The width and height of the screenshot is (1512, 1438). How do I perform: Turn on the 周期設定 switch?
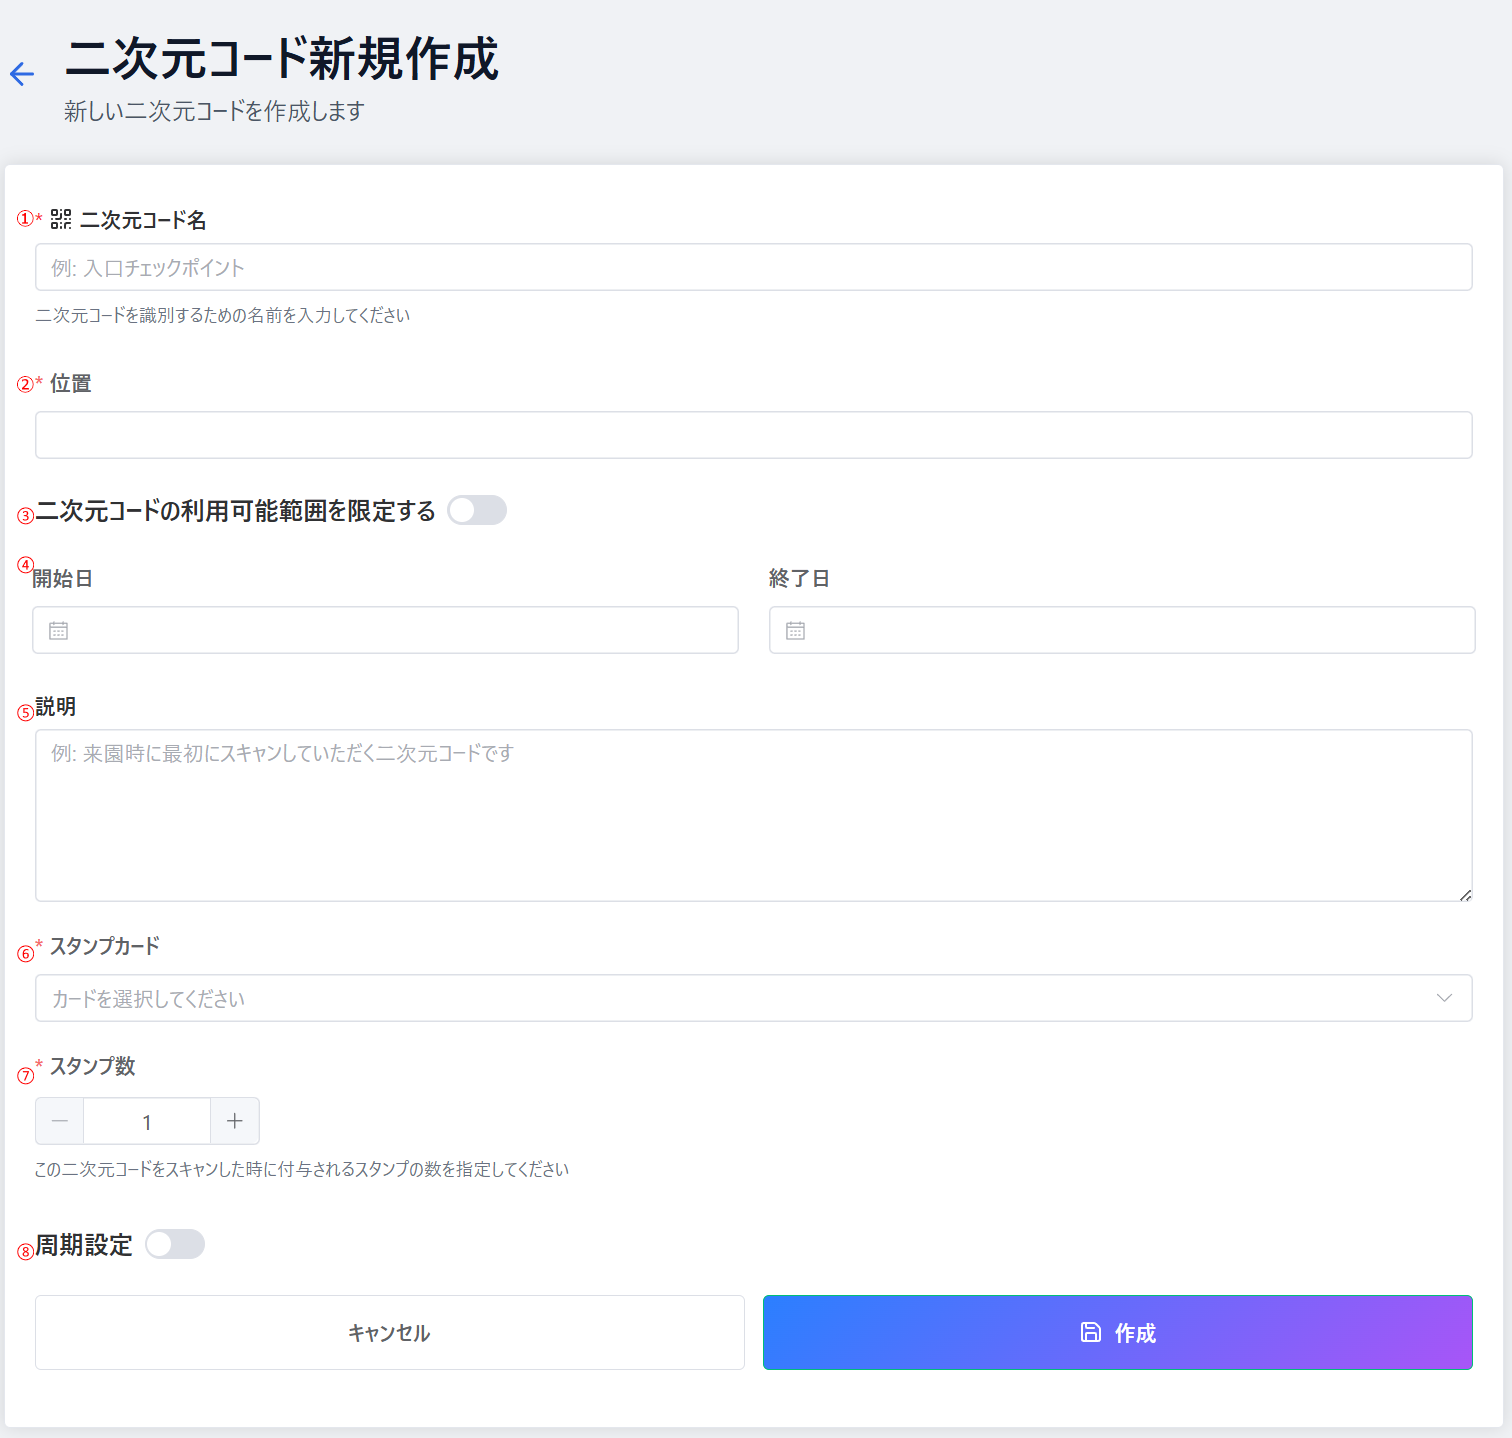pos(175,1244)
